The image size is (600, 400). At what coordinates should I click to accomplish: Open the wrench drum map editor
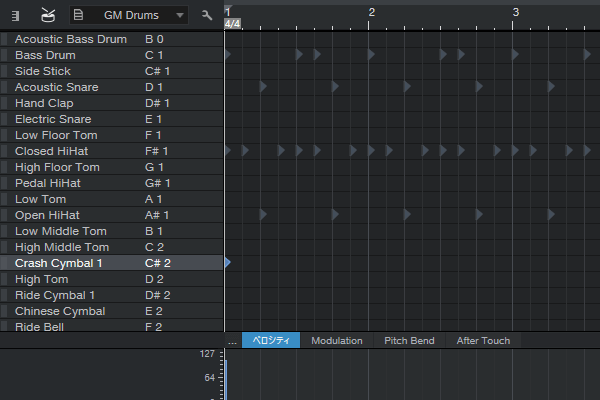coord(207,16)
